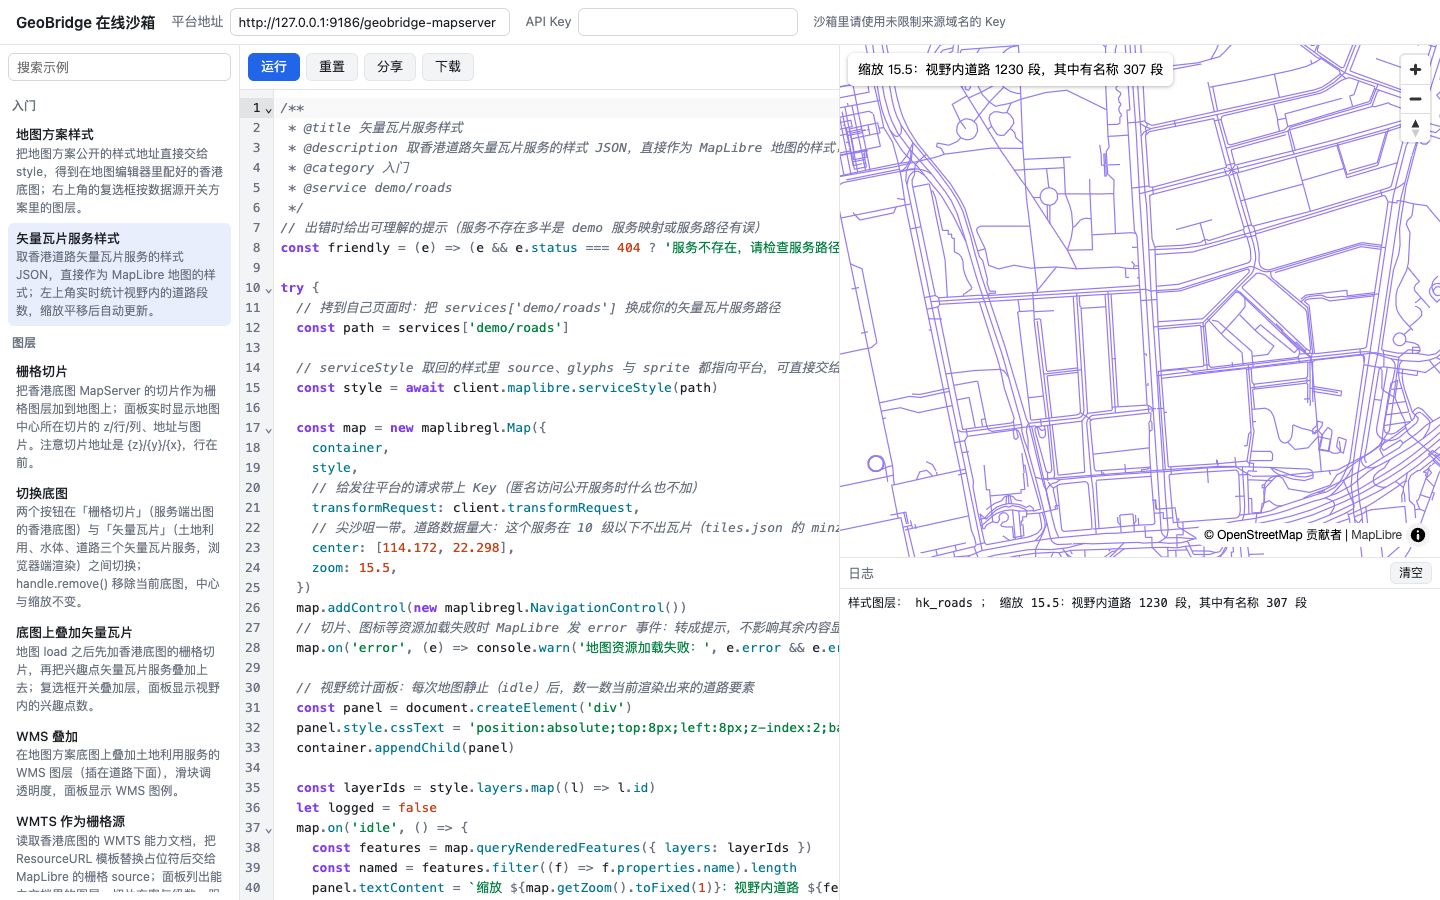Open the 地图方案样式 example
This screenshot has height=900, width=1440.
pos(119,170)
